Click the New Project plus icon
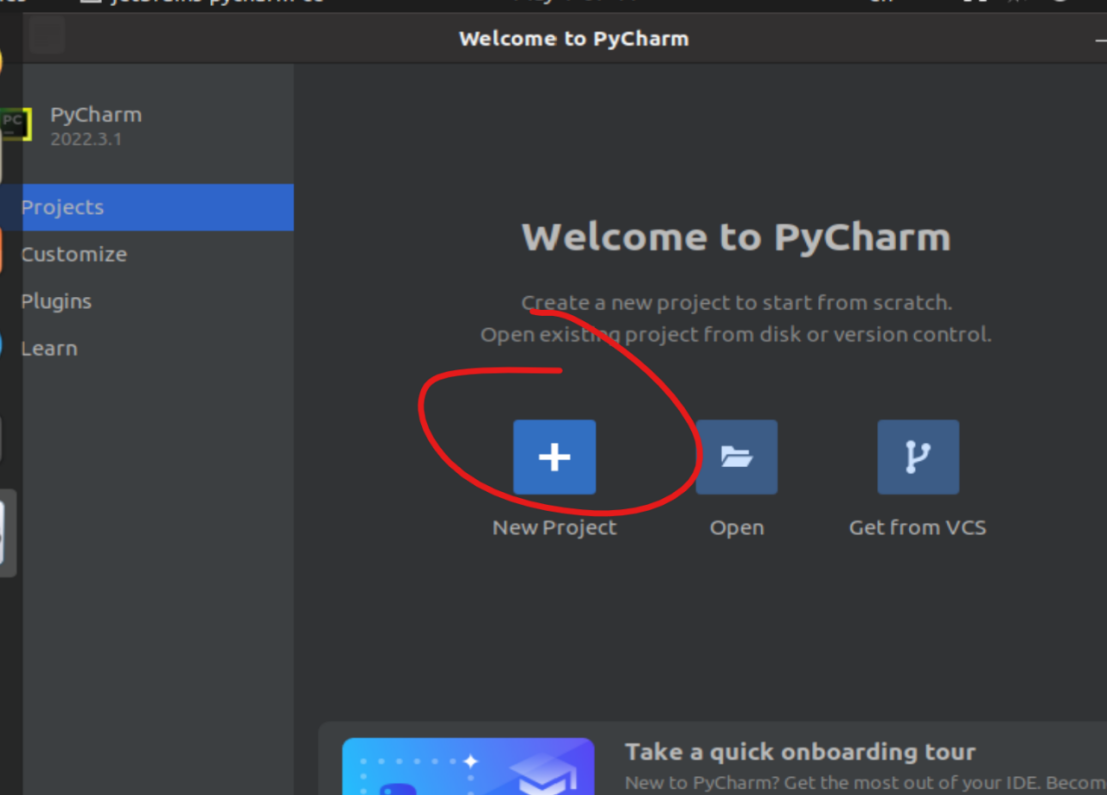Viewport: 1107px width, 796px height. pyautogui.click(x=554, y=457)
